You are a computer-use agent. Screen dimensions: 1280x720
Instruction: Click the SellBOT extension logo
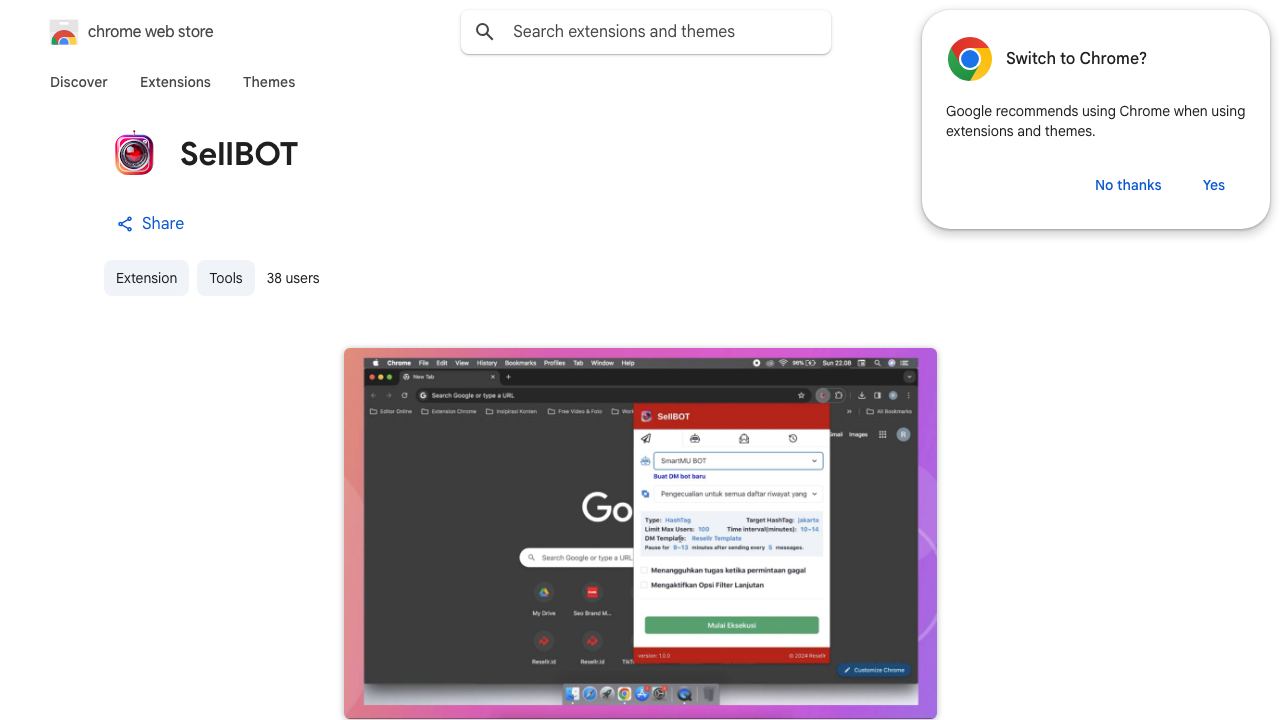point(134,154)
